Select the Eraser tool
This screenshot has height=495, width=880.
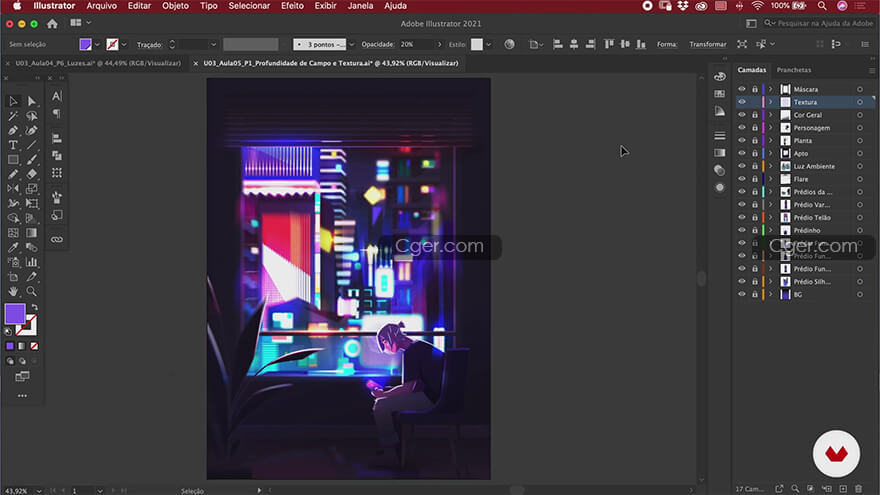(x=31, y=174)
